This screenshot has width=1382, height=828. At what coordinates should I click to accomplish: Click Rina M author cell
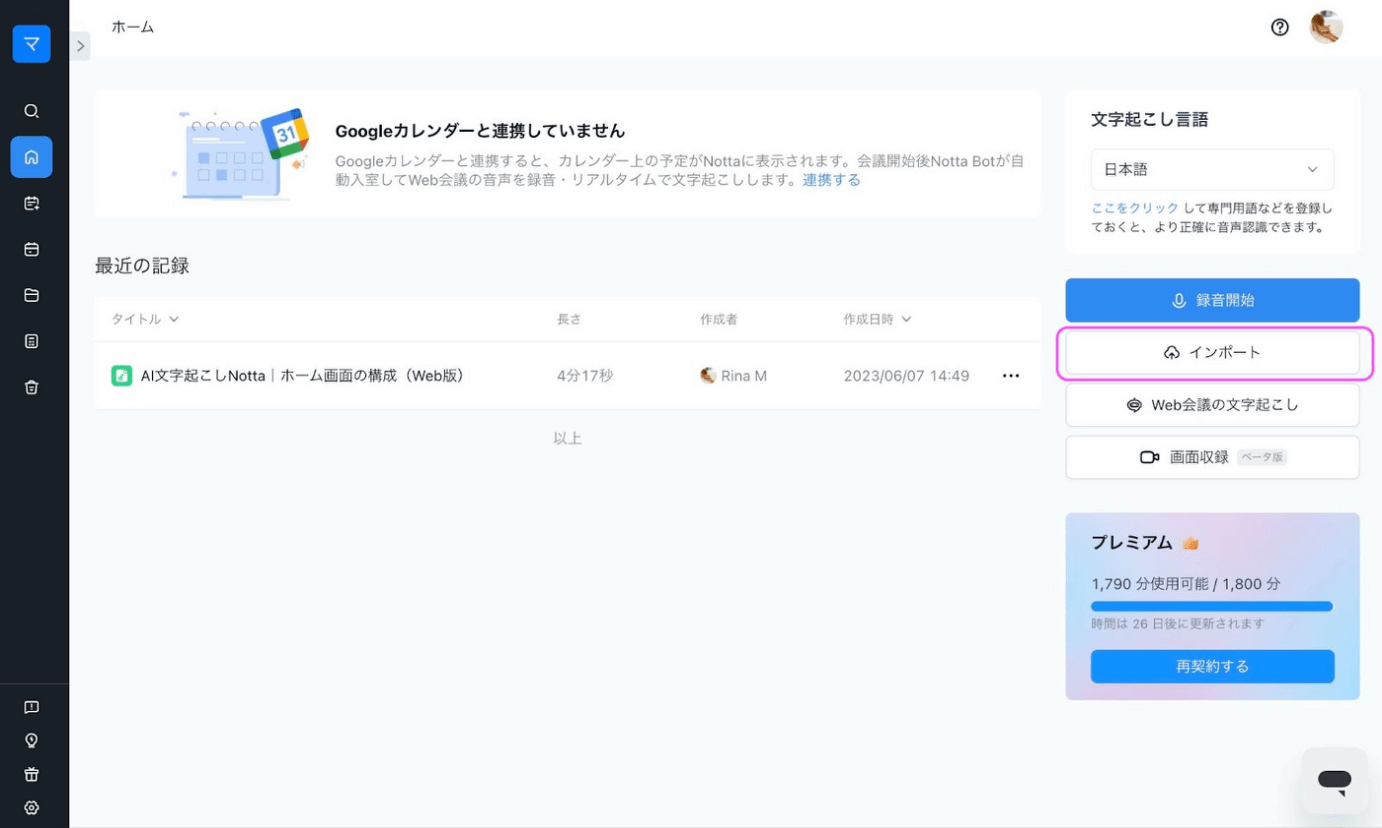(x=733, y=376)
